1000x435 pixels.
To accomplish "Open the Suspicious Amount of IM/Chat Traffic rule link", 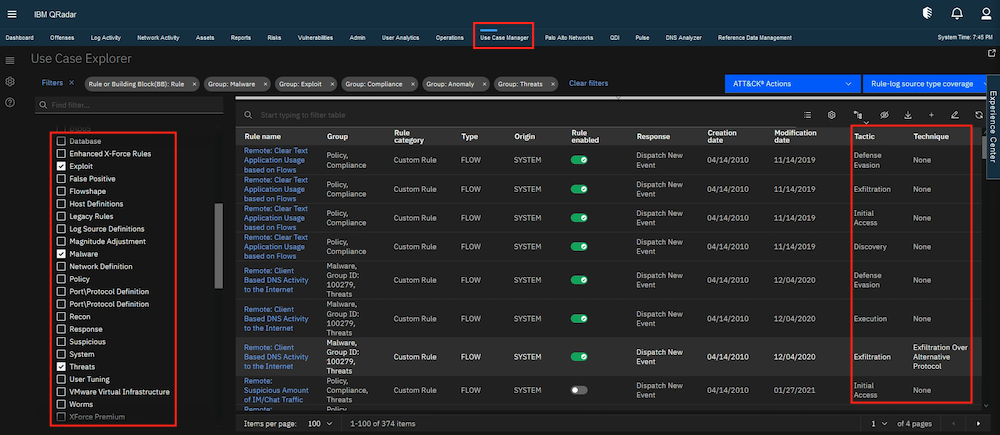I will (276, 390).
